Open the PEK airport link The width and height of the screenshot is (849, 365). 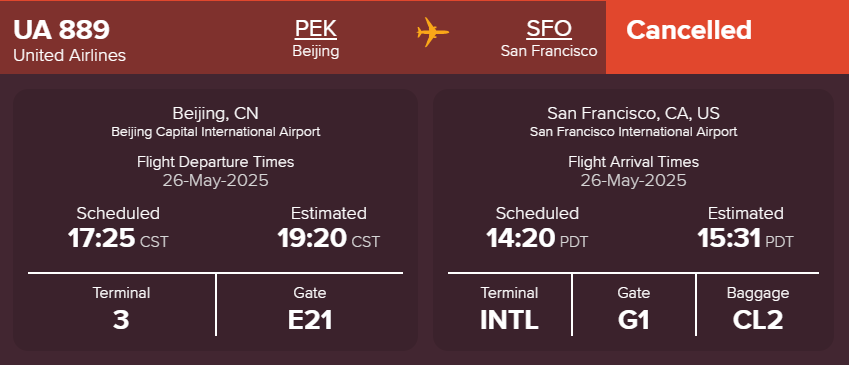(x=316, y=29)
